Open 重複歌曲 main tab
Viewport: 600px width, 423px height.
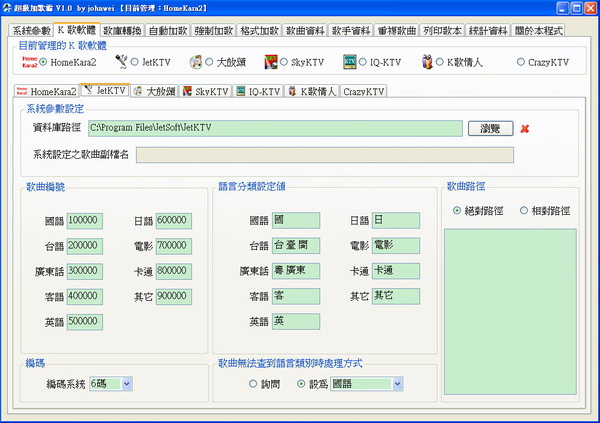pos(397,31)
